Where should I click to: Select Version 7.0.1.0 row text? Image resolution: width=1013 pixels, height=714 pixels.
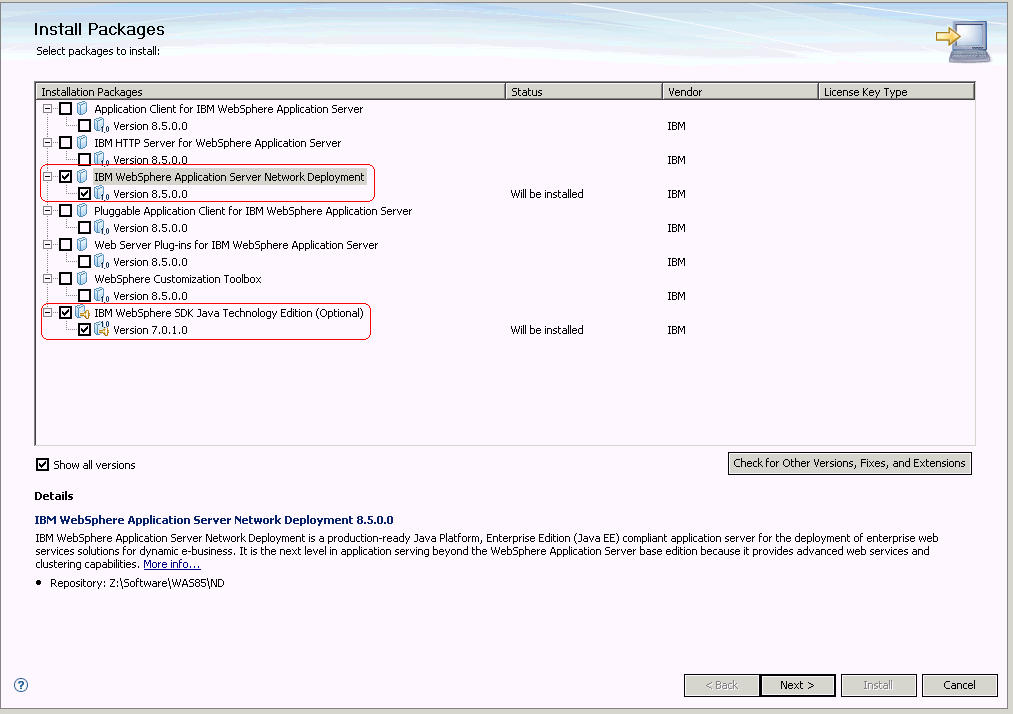(150, 330)
